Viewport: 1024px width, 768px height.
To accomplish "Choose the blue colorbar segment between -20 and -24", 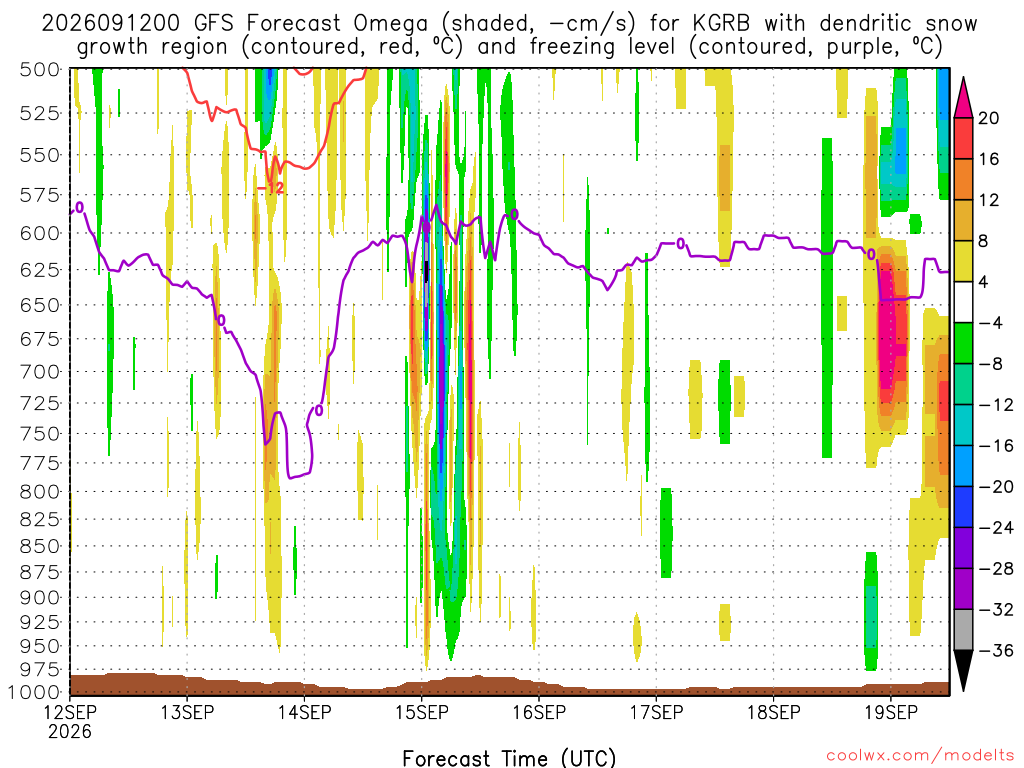I will tap(963, 507).
